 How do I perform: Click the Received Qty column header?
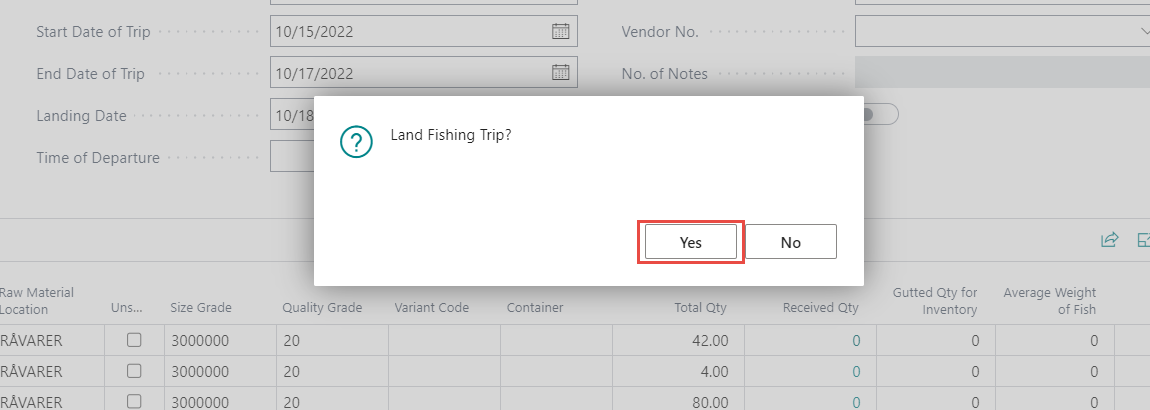pos(820,308)
